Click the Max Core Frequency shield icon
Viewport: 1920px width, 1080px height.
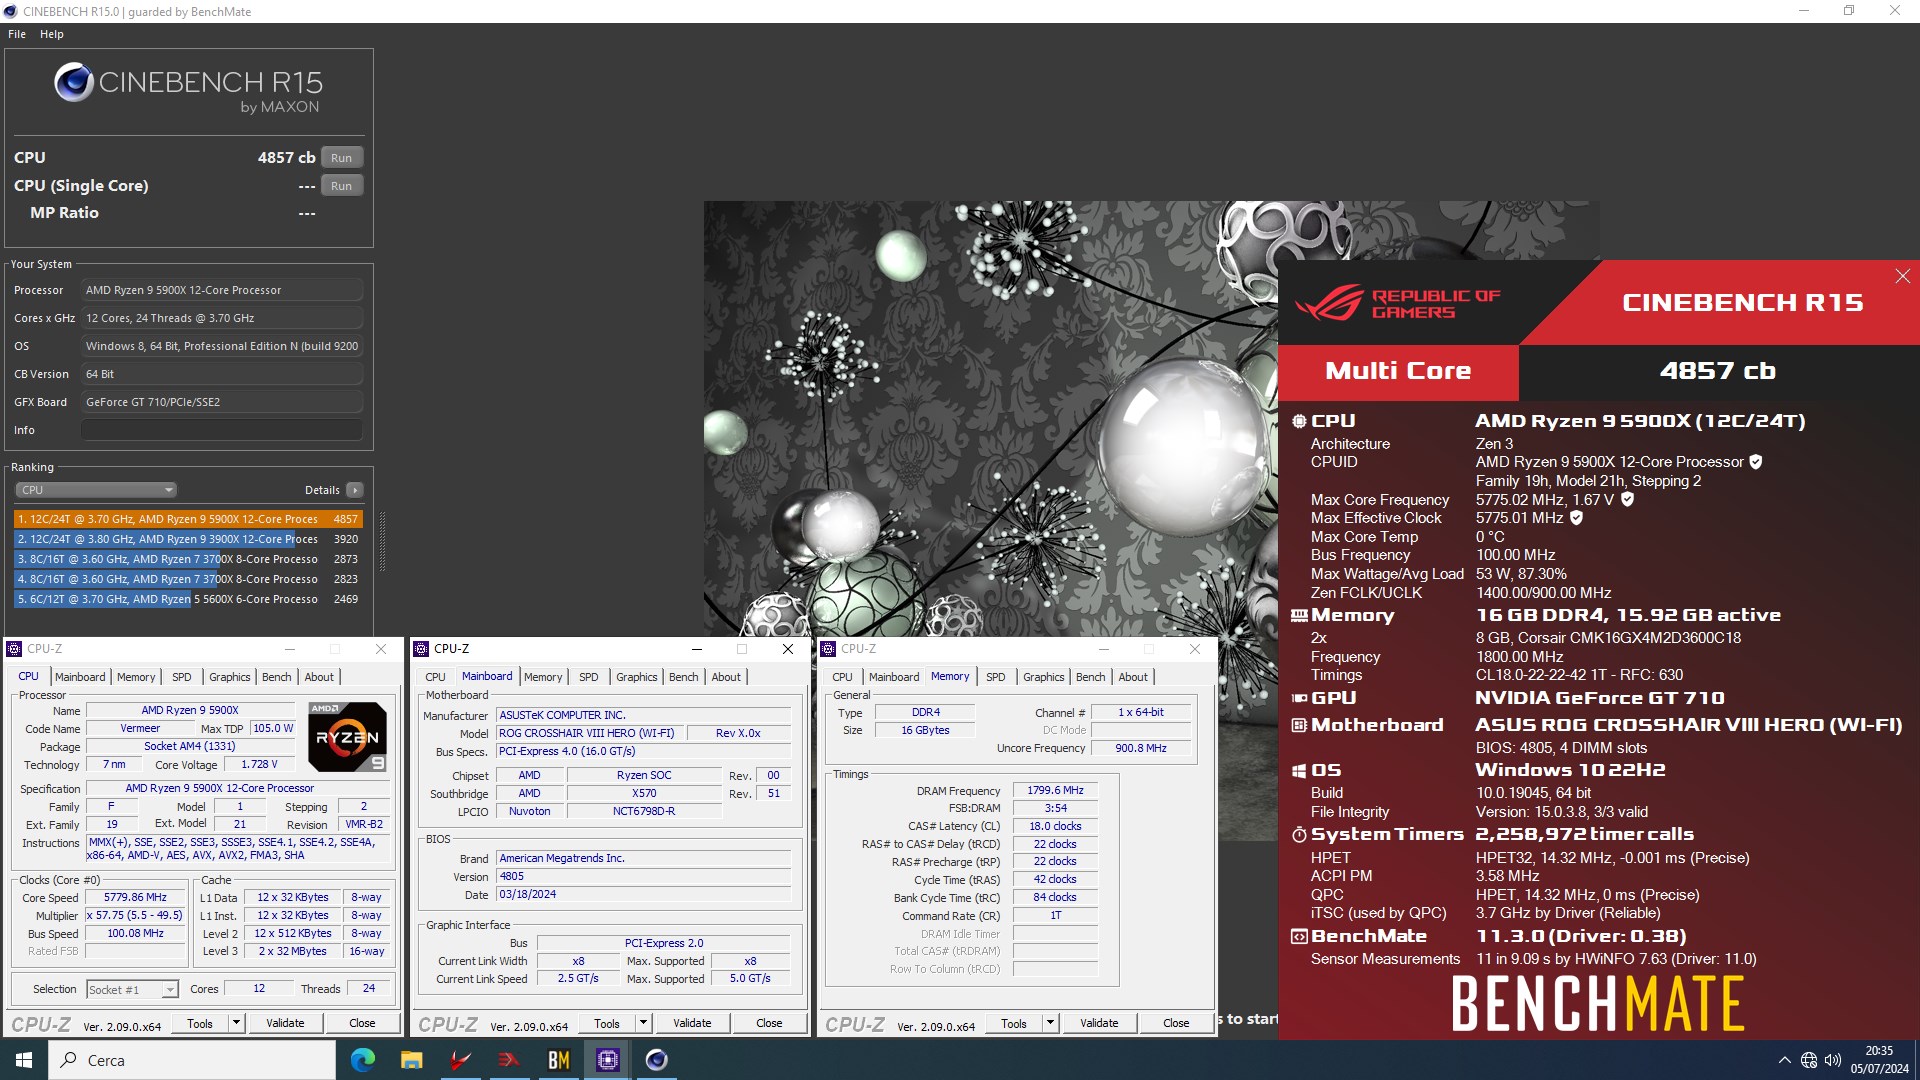(x=1627, y=499)
